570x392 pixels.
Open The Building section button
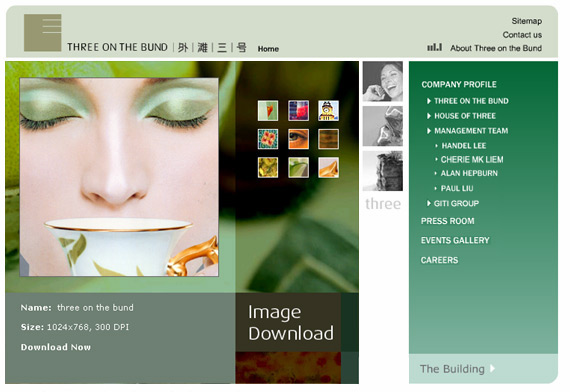(483, 369)
